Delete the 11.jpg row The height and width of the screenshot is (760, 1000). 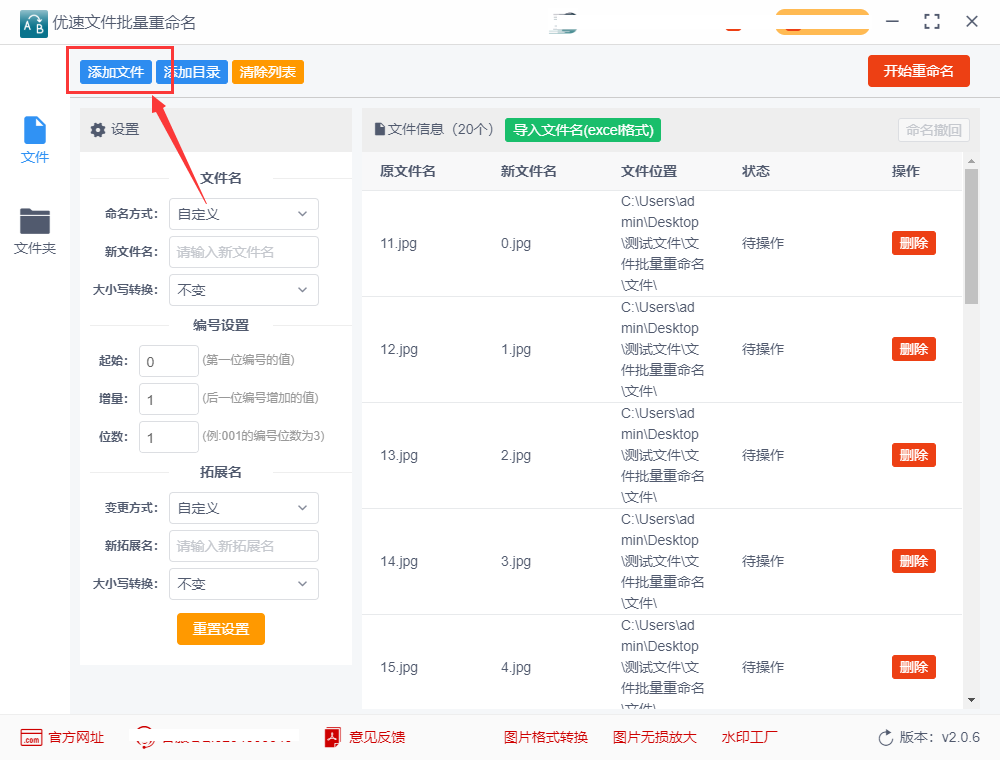913,243
